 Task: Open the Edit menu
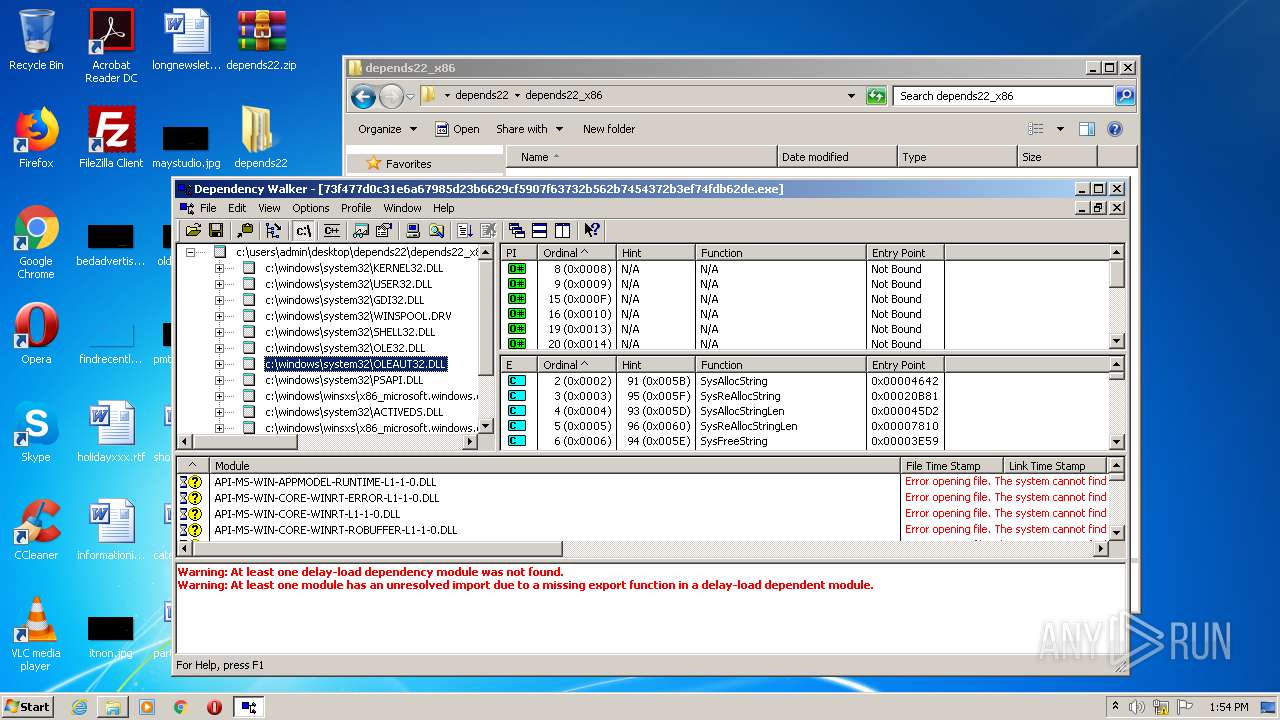click(x=237, y=208)
